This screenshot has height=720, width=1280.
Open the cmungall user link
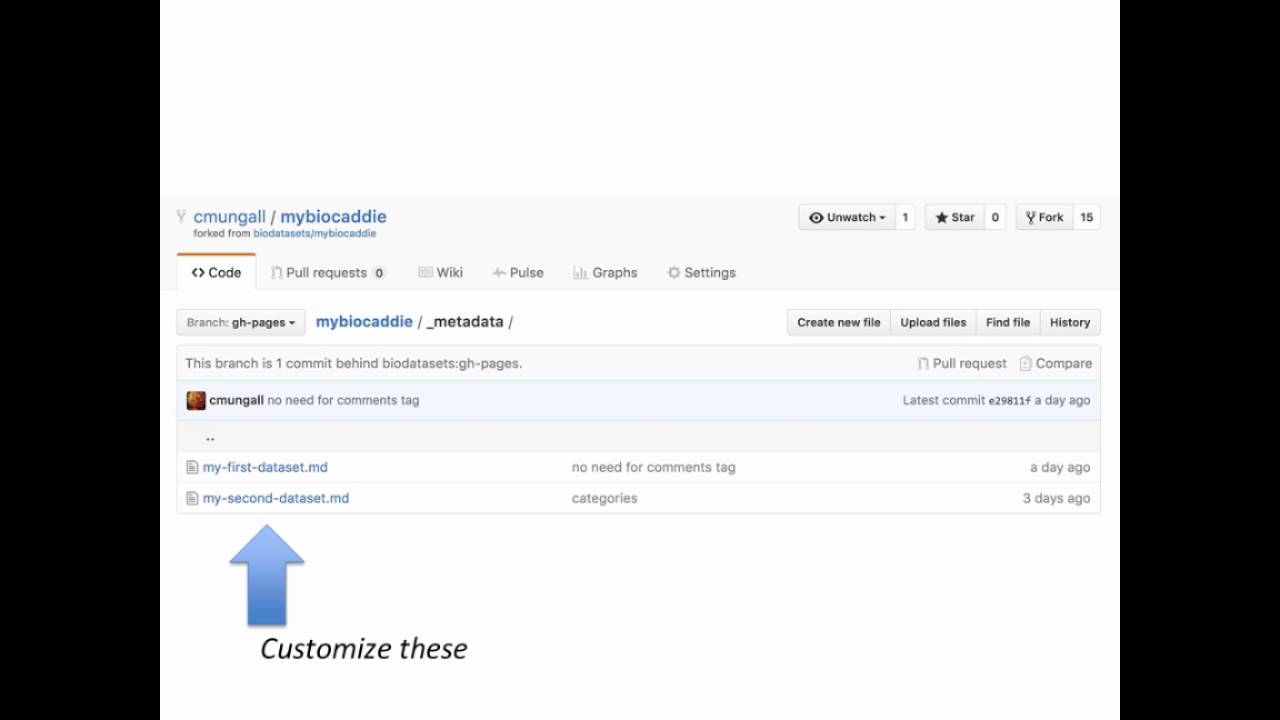(x=229, y=217)
